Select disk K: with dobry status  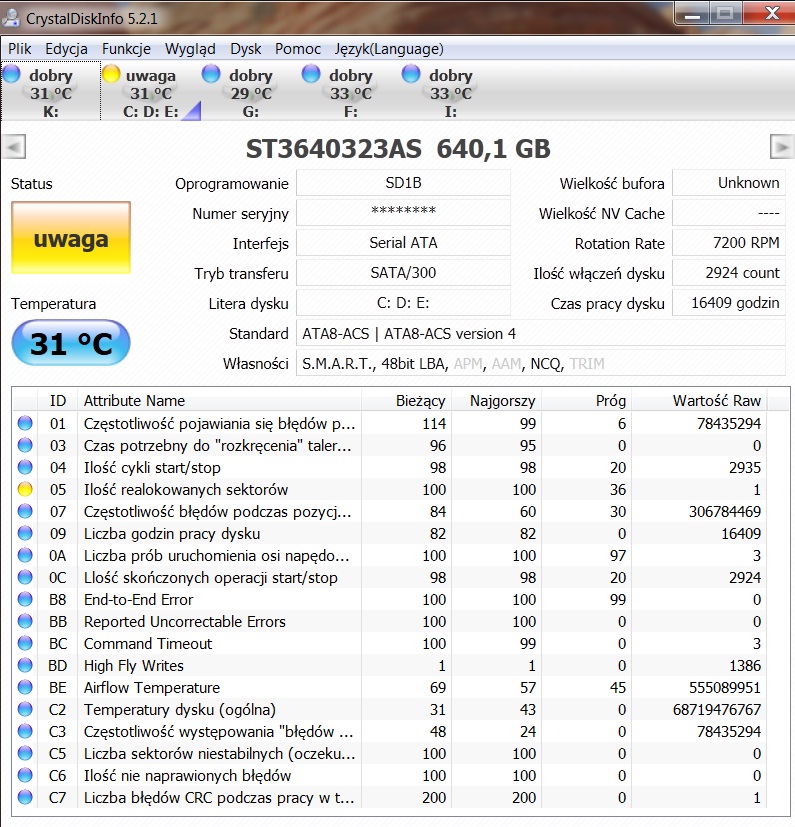(51, 91)
